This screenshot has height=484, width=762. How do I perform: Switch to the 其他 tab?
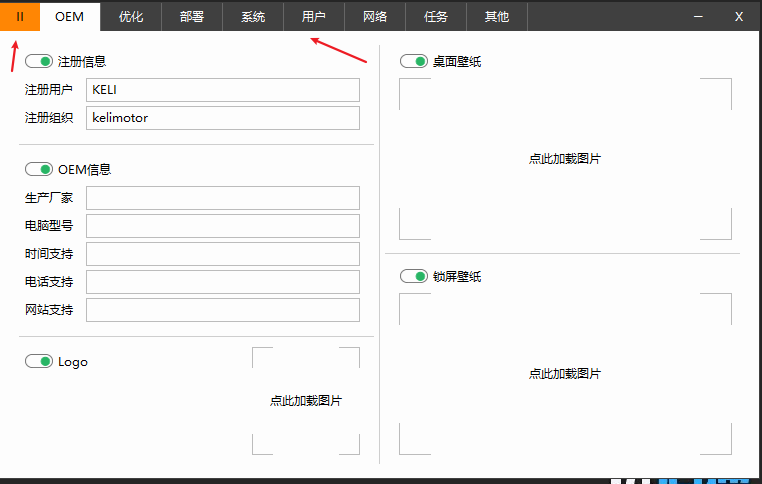pyautogui.click(x=497, y=17)
